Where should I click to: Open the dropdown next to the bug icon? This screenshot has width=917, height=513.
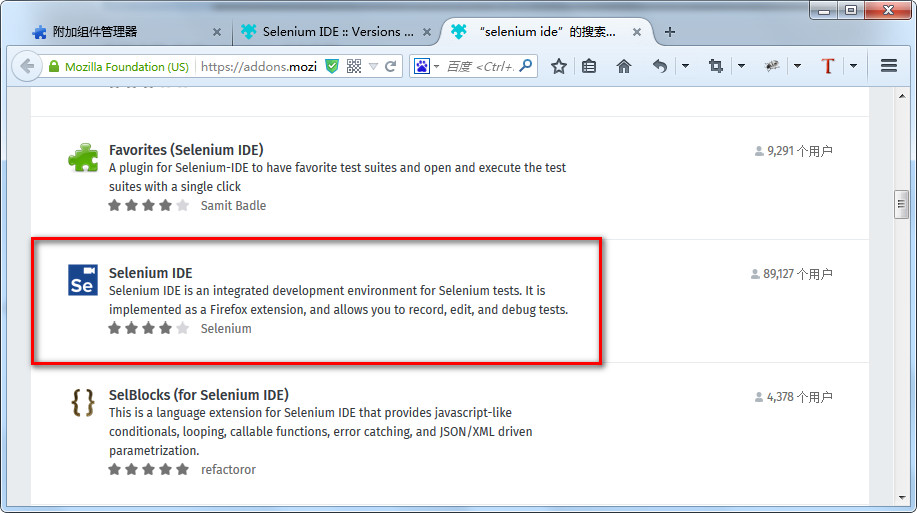[797, 66]
